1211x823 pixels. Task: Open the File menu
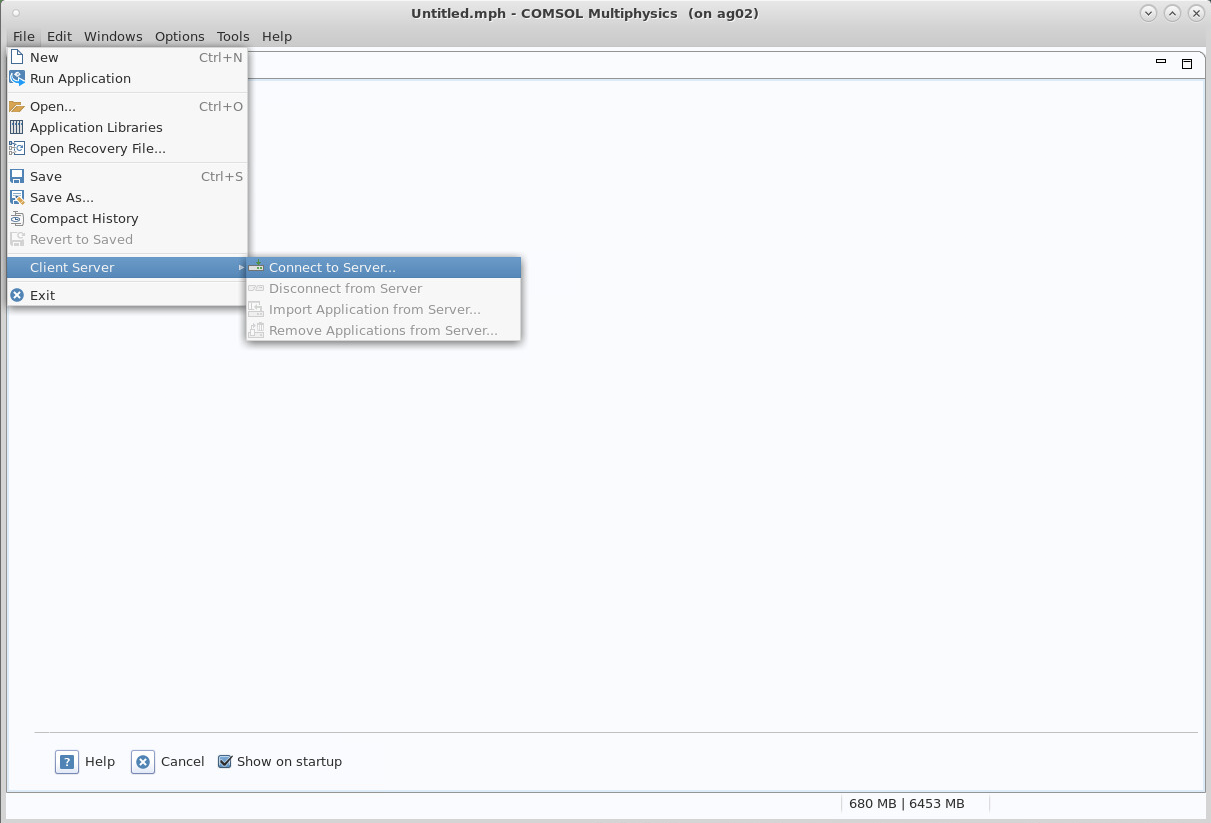24,36
